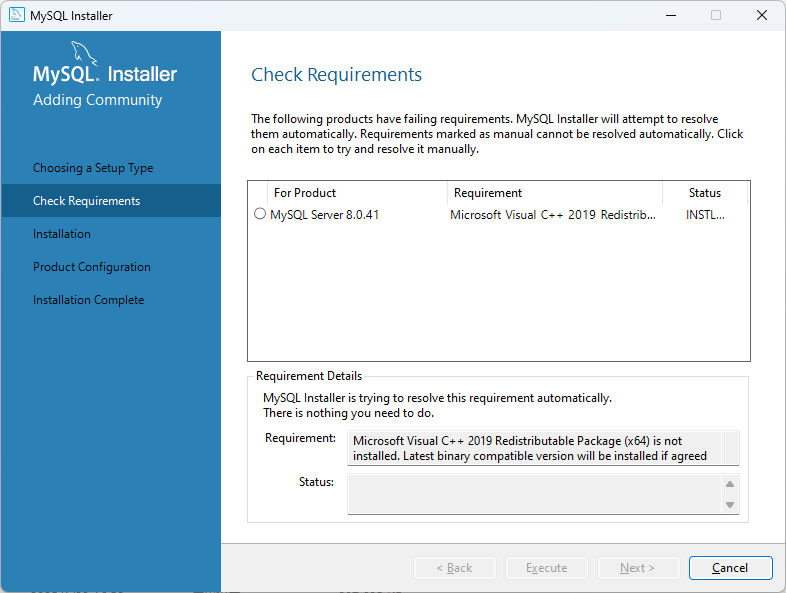Click the Status box scroll up arrow
Viewport: 786px width, 593px height.
coord(730,484)
